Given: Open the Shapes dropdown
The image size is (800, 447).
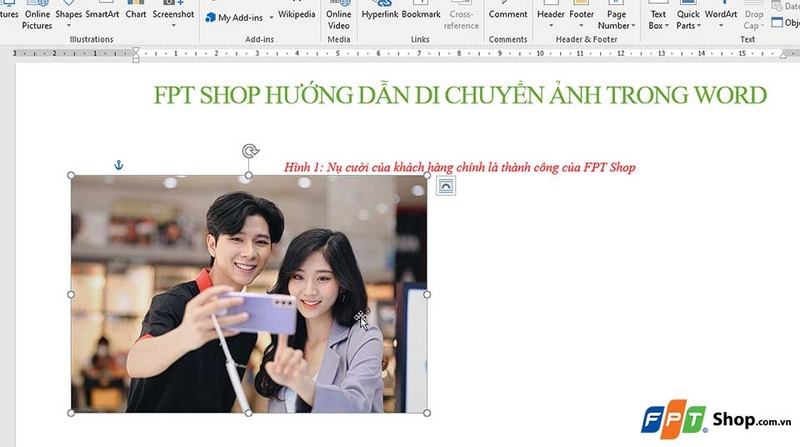Looking at the screenshot, I should pos(68,16).
